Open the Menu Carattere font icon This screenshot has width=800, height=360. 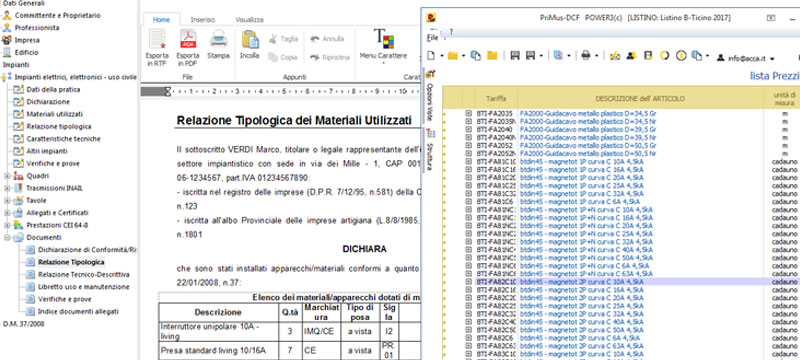[x=384, y=39]
